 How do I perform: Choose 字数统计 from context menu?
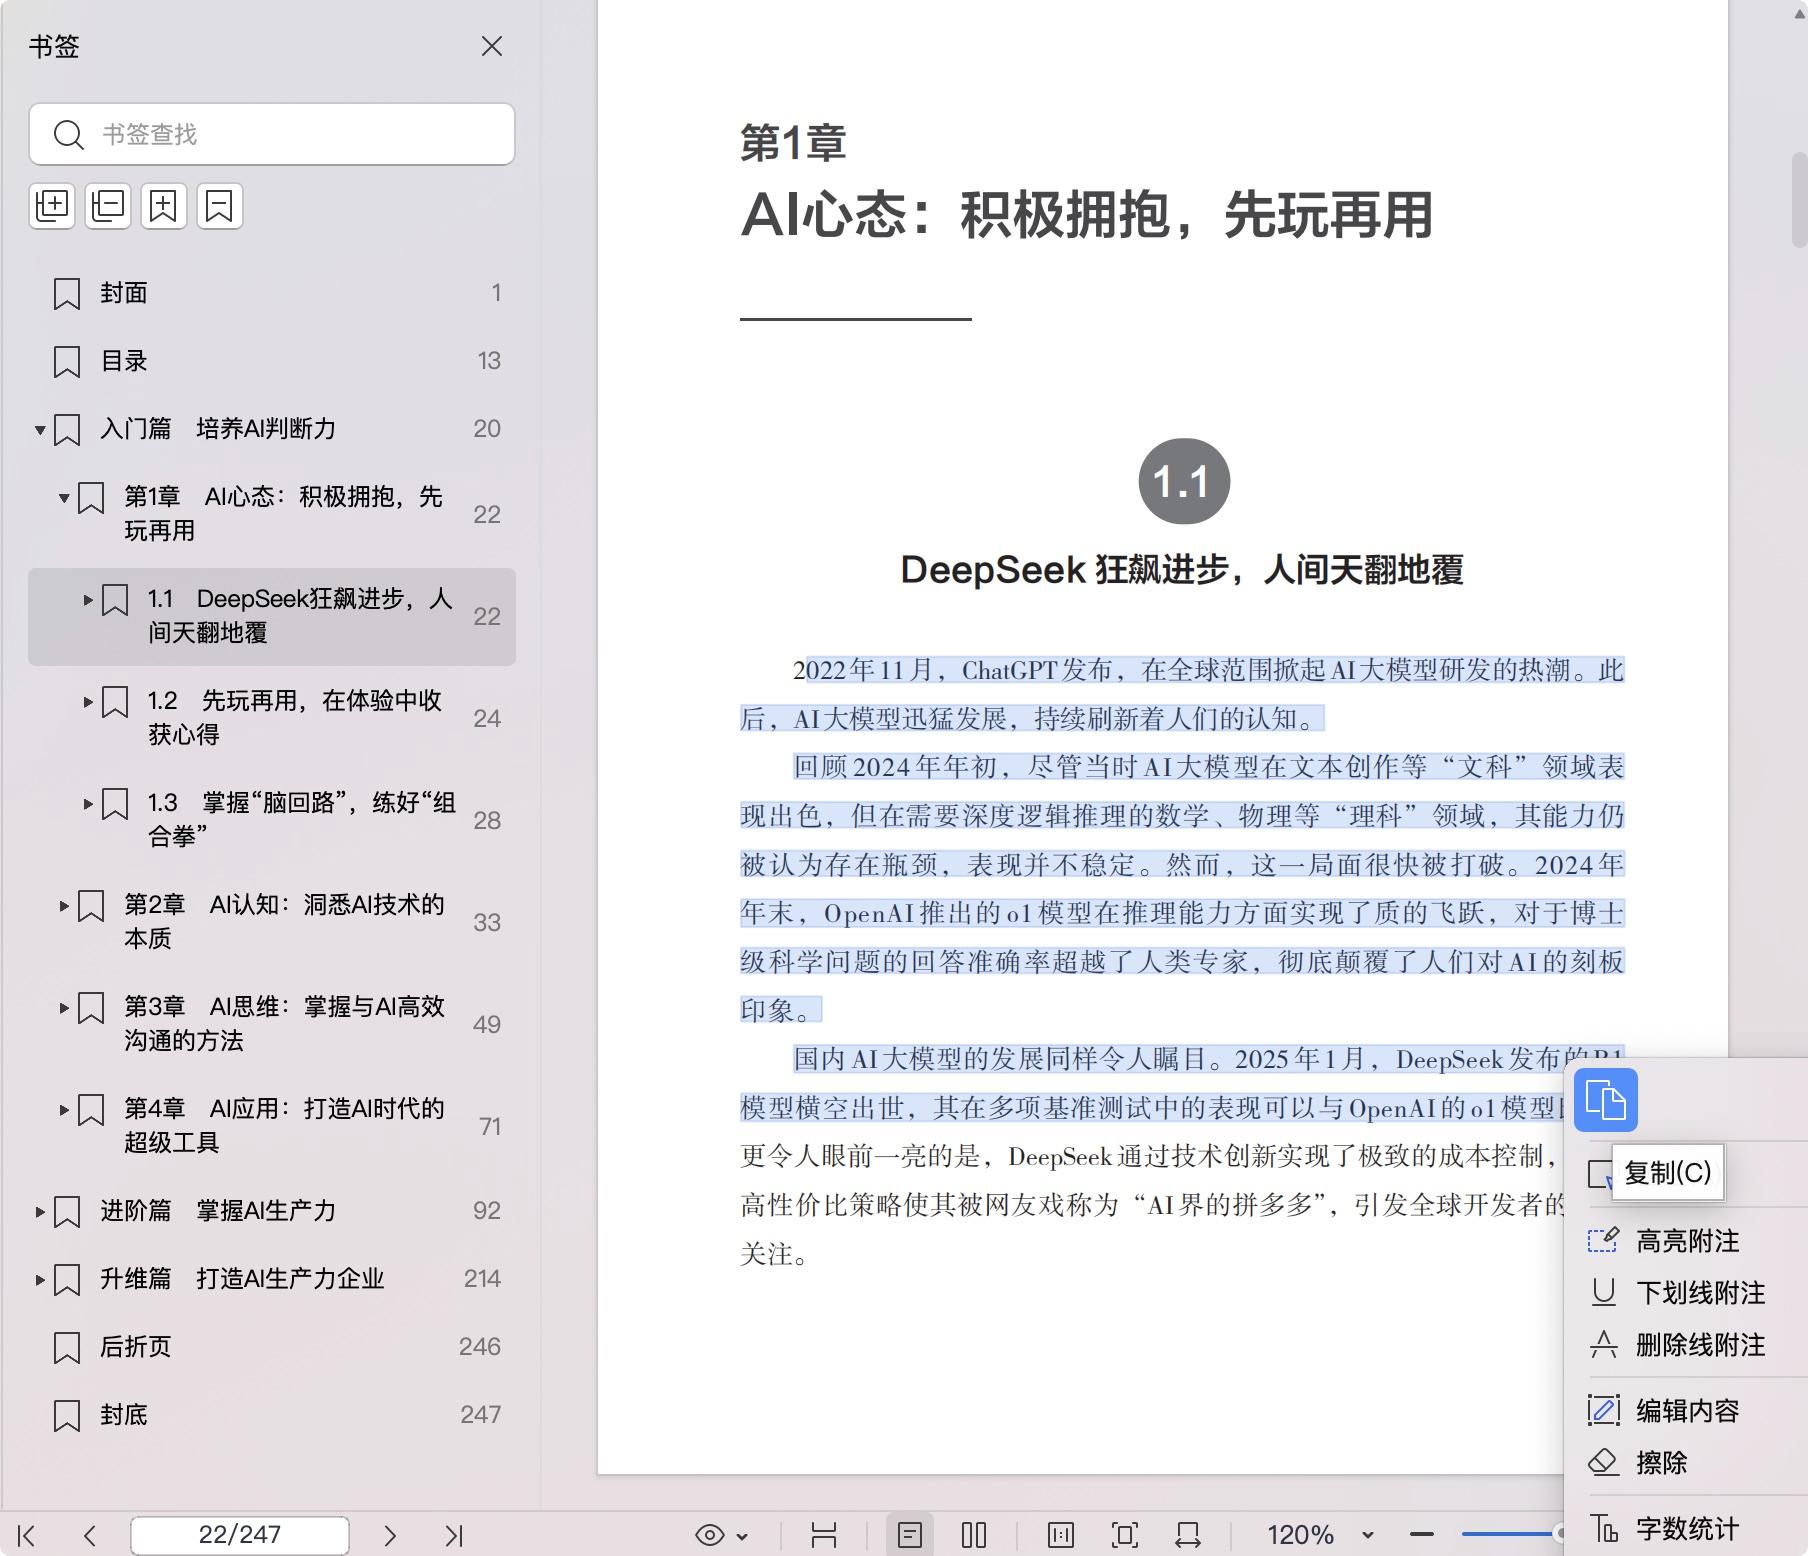click(x=1686, y=1529)
